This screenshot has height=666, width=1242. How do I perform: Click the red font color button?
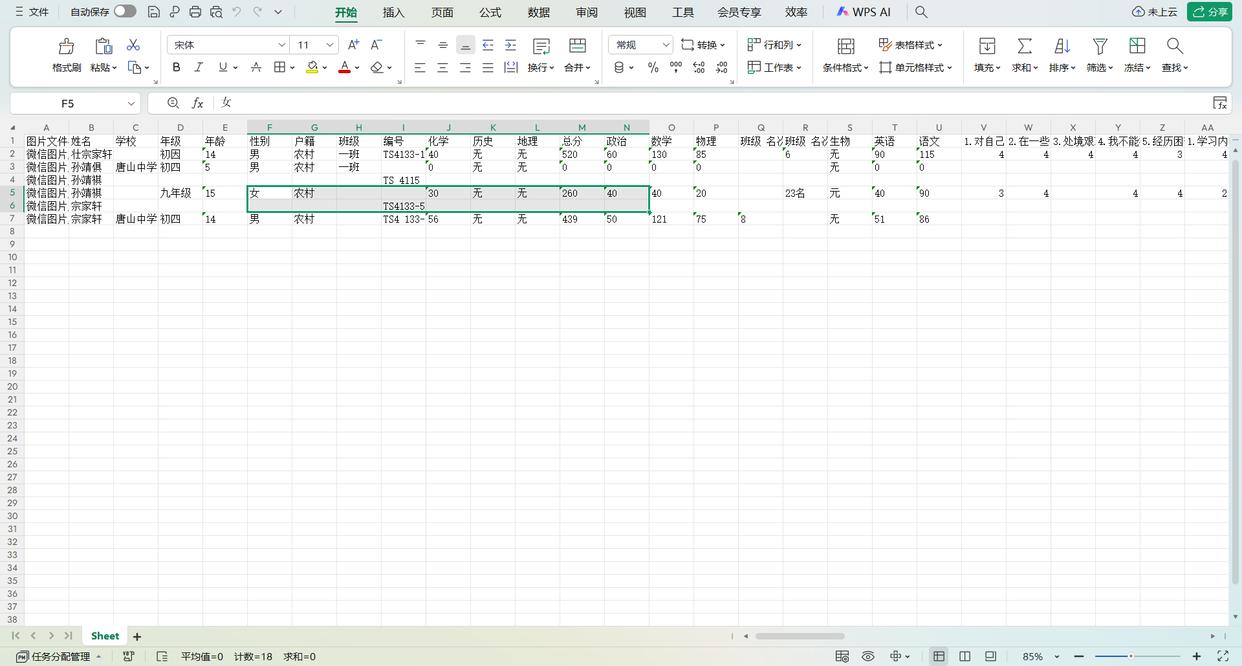[344, 67]
